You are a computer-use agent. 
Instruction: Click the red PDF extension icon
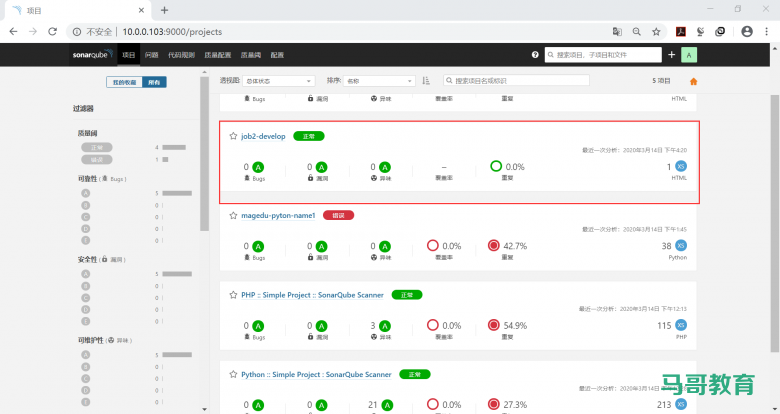tap(681, 31)
